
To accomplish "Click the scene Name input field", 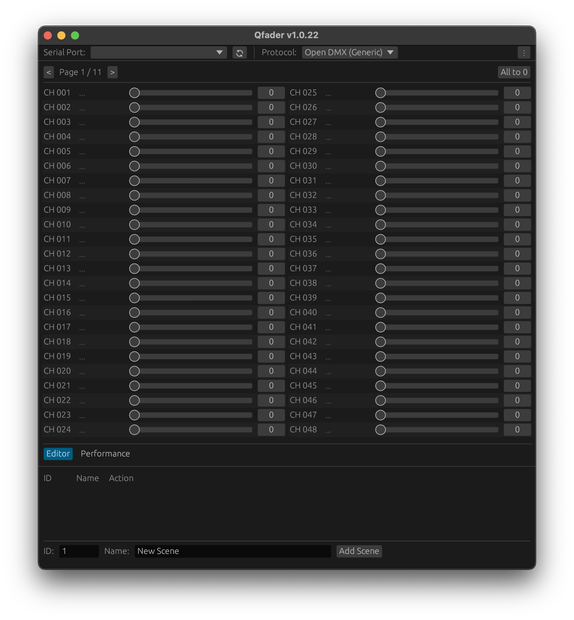I will tap(232, 551).
